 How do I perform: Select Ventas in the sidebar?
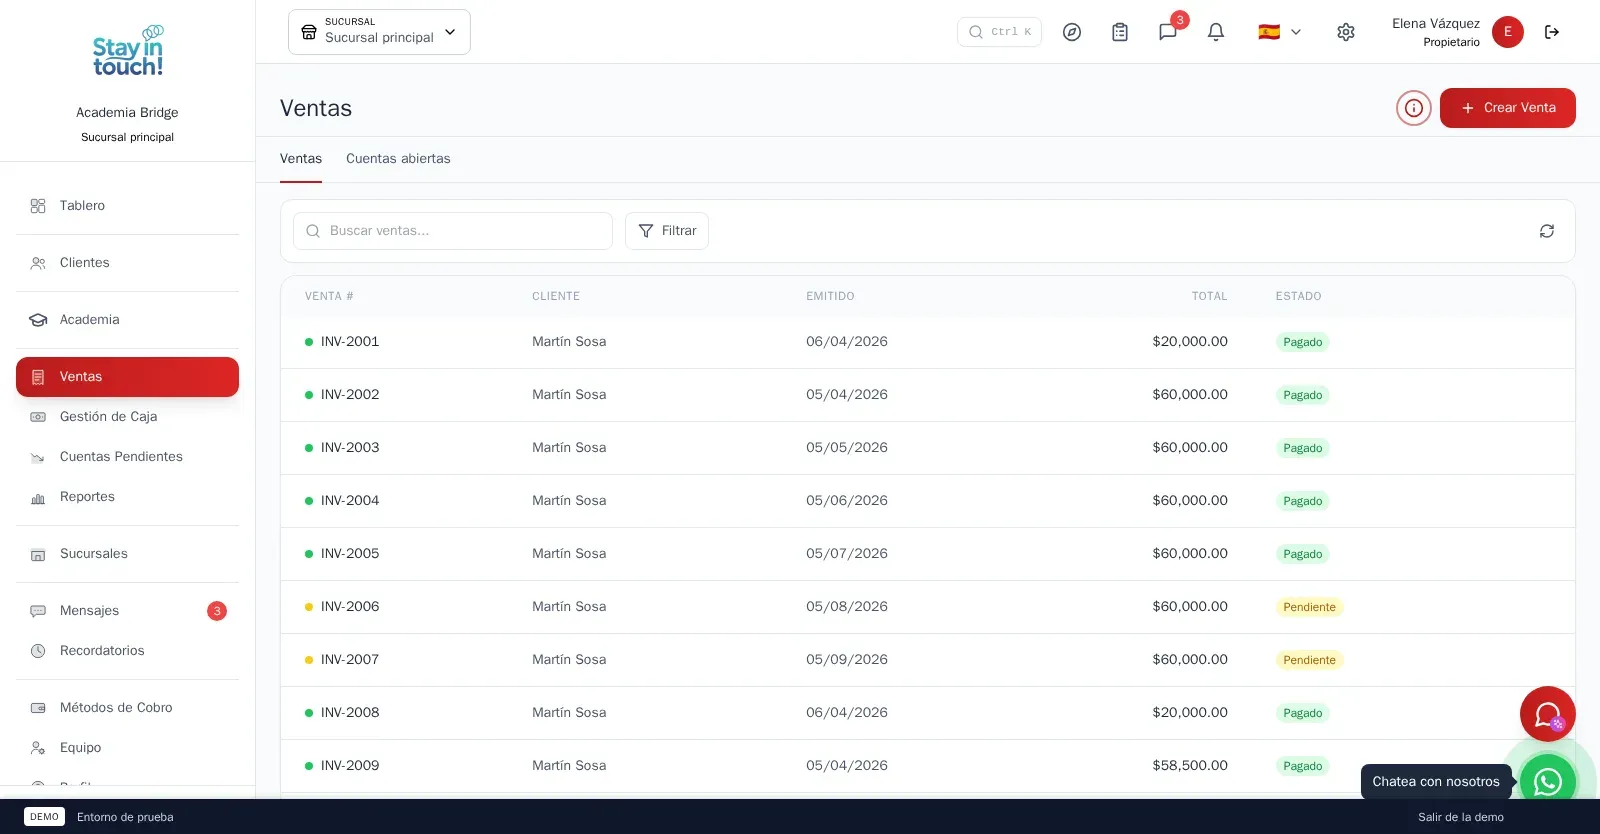click(128, 377)
